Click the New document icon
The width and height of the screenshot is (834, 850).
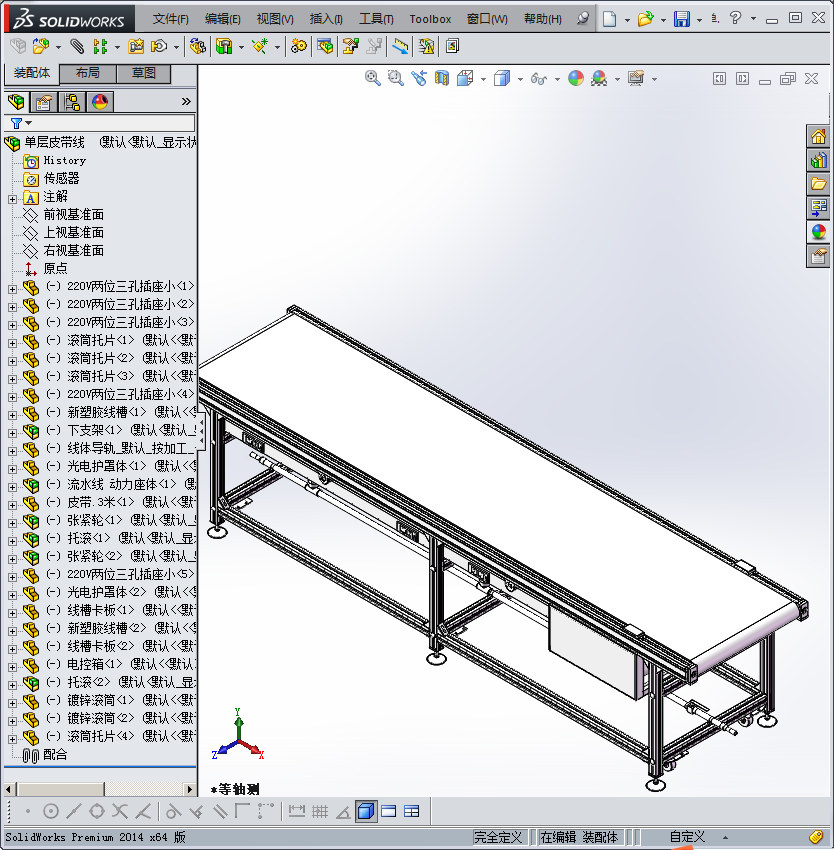pos(610,19)
